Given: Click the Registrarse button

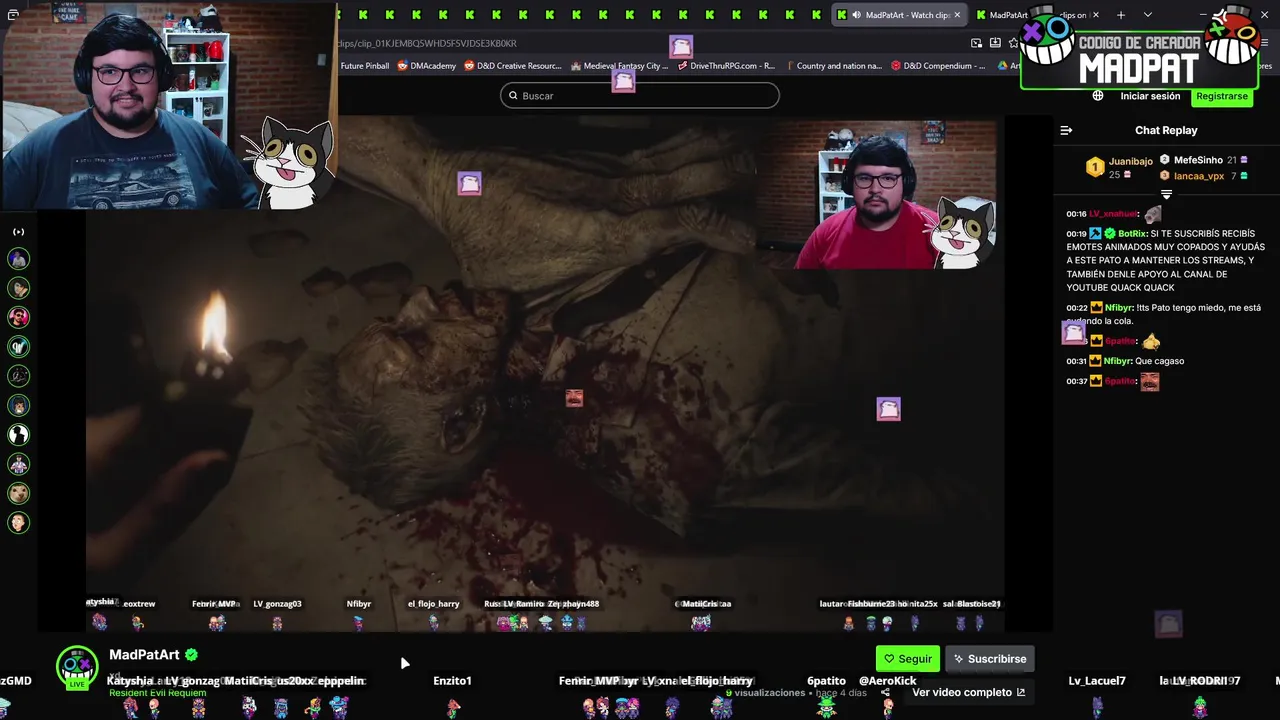Looking at the screenshot, I should pos(1222,96).
